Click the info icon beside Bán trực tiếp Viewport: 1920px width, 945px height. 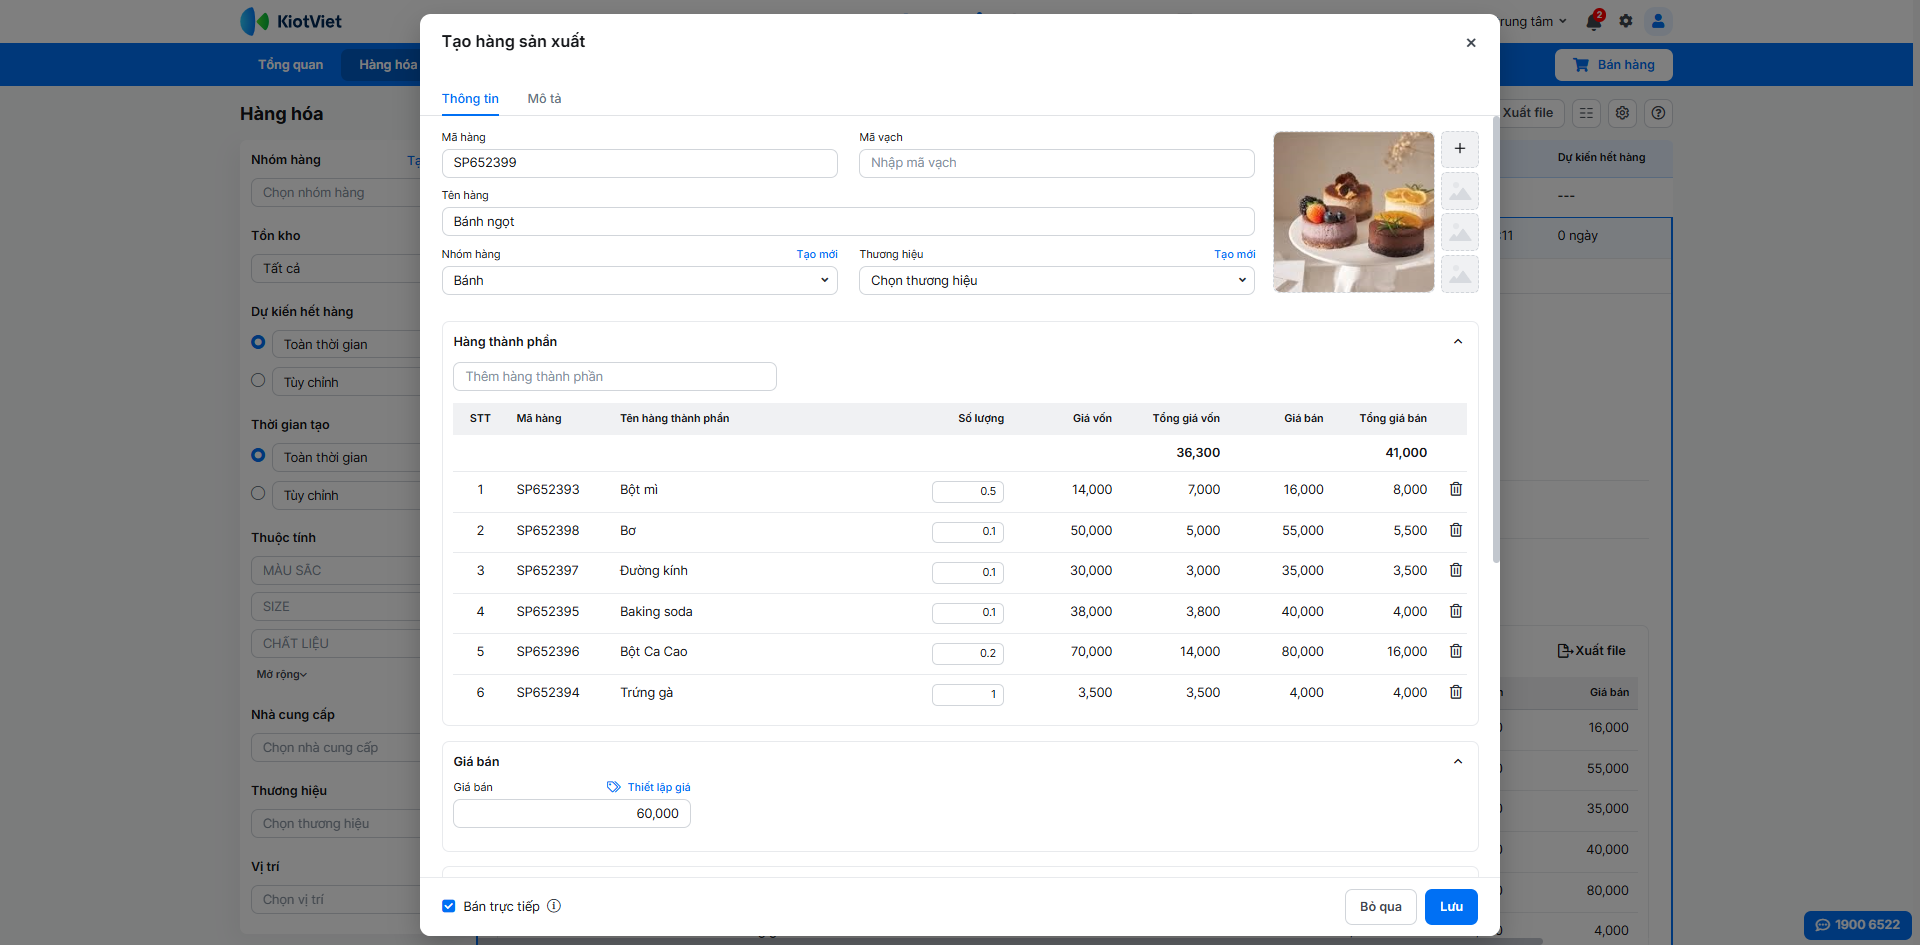click(x=554, y=906)
